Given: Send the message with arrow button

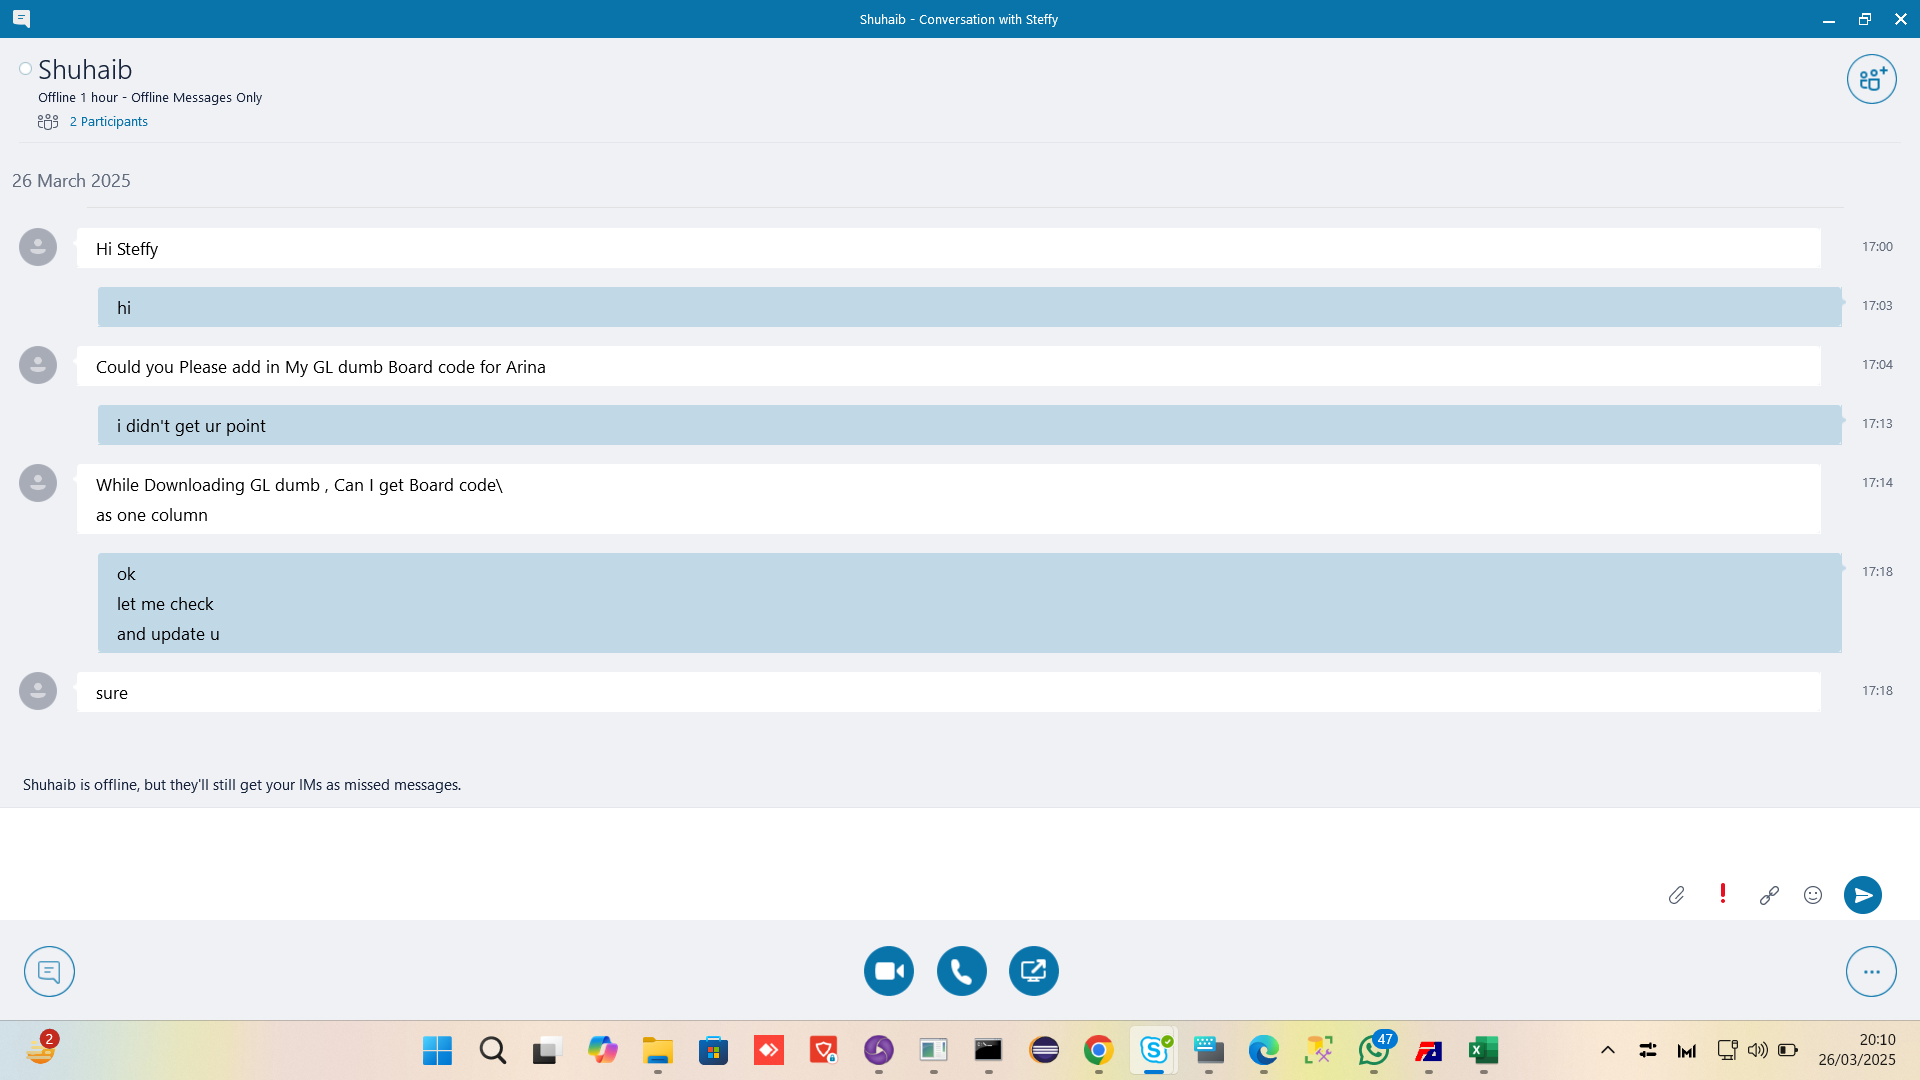Looking at the screenshot, I should click(x=1862, y=895).
